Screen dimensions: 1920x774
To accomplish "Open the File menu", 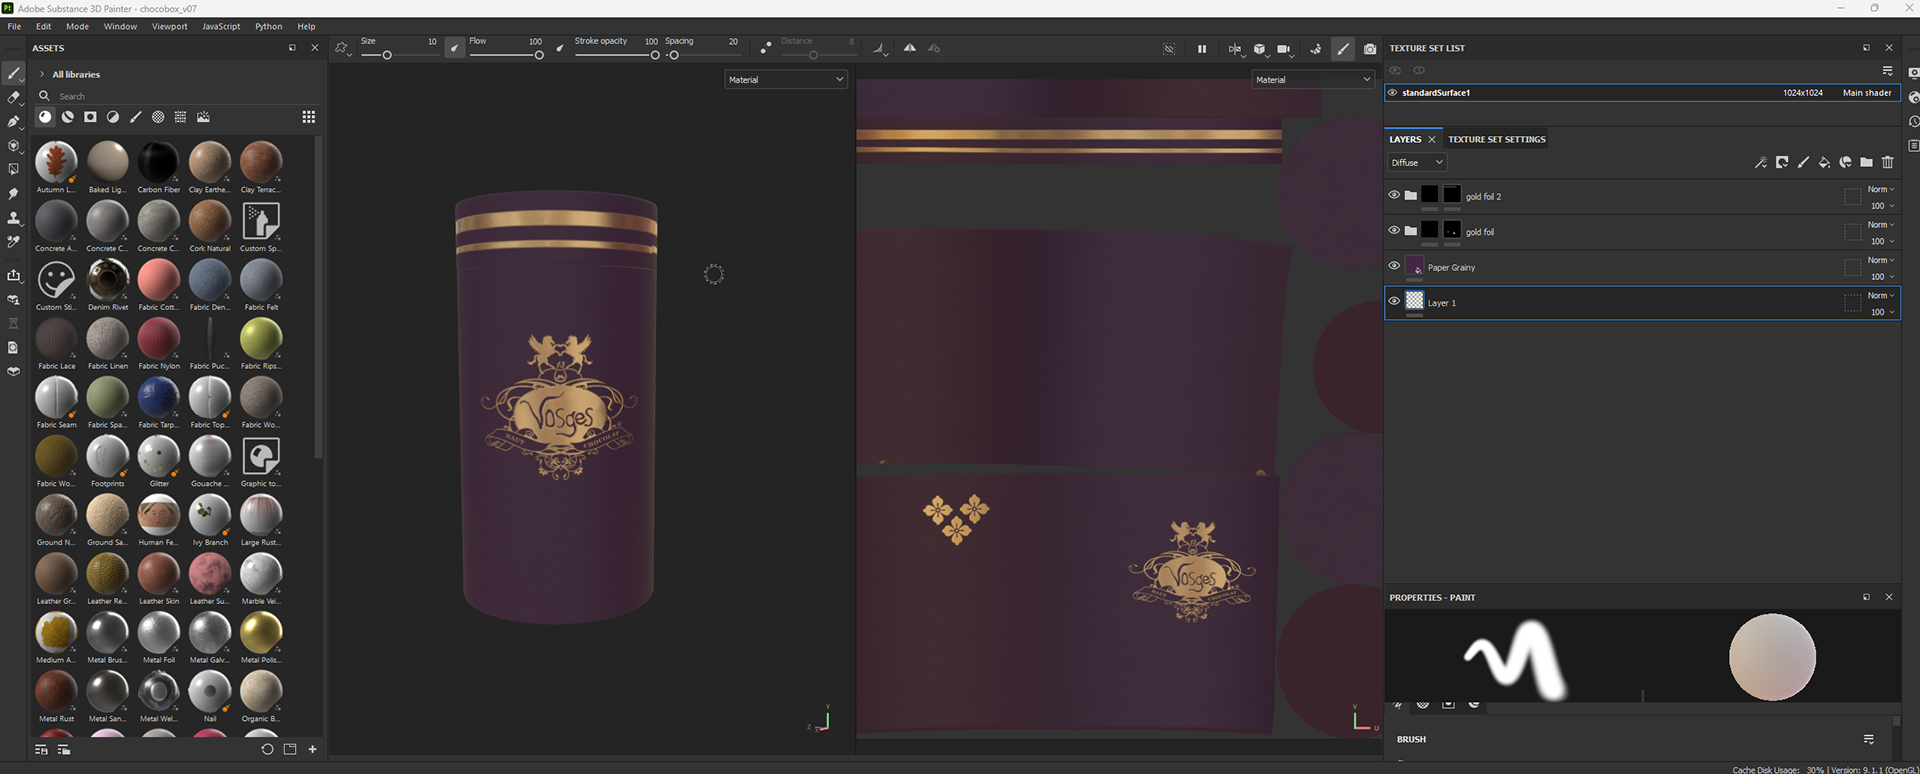I will tap(14, 26).
